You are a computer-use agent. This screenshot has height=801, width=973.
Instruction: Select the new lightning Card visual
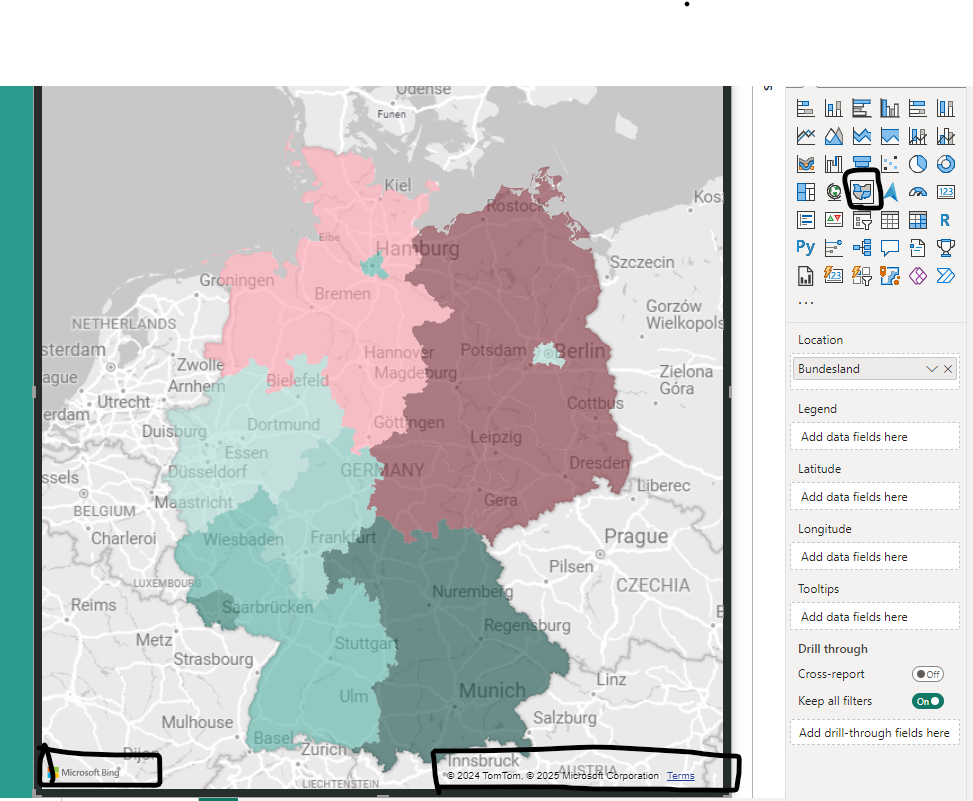tap(833, 274)
